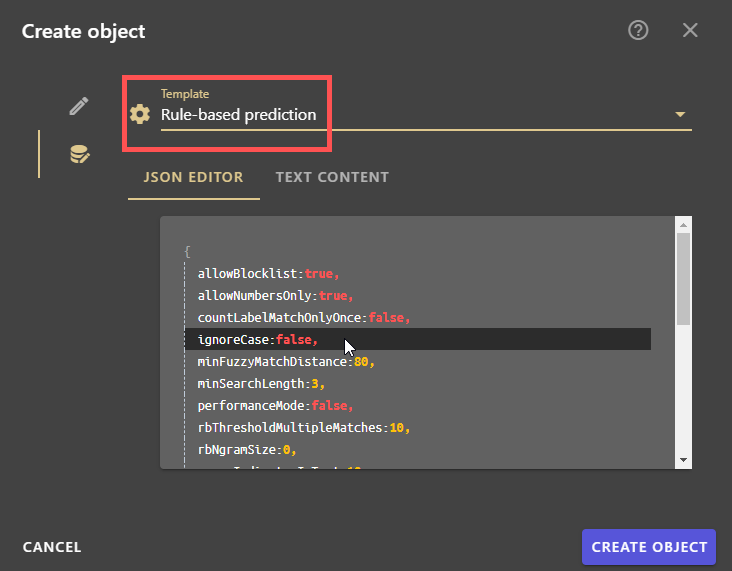The width and height of the screenshot is (732, 571).
Task: Click the scrollbar up arrow in editor
Action: point(683,225)
